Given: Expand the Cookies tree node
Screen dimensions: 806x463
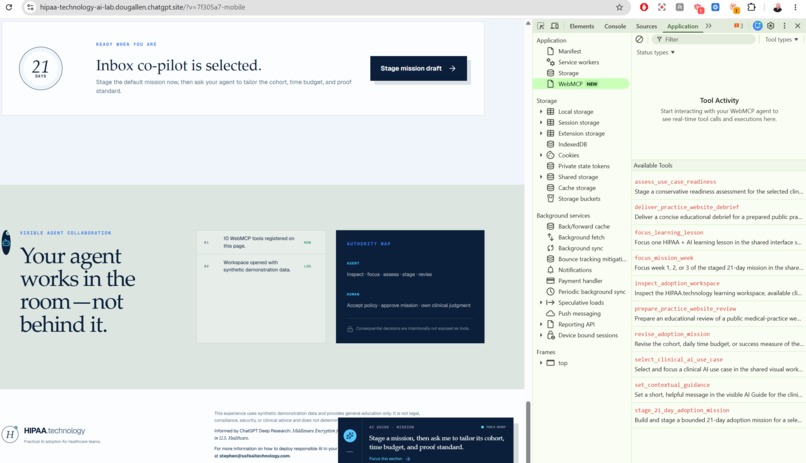Looking at the screenshot, I should (541, 155).
